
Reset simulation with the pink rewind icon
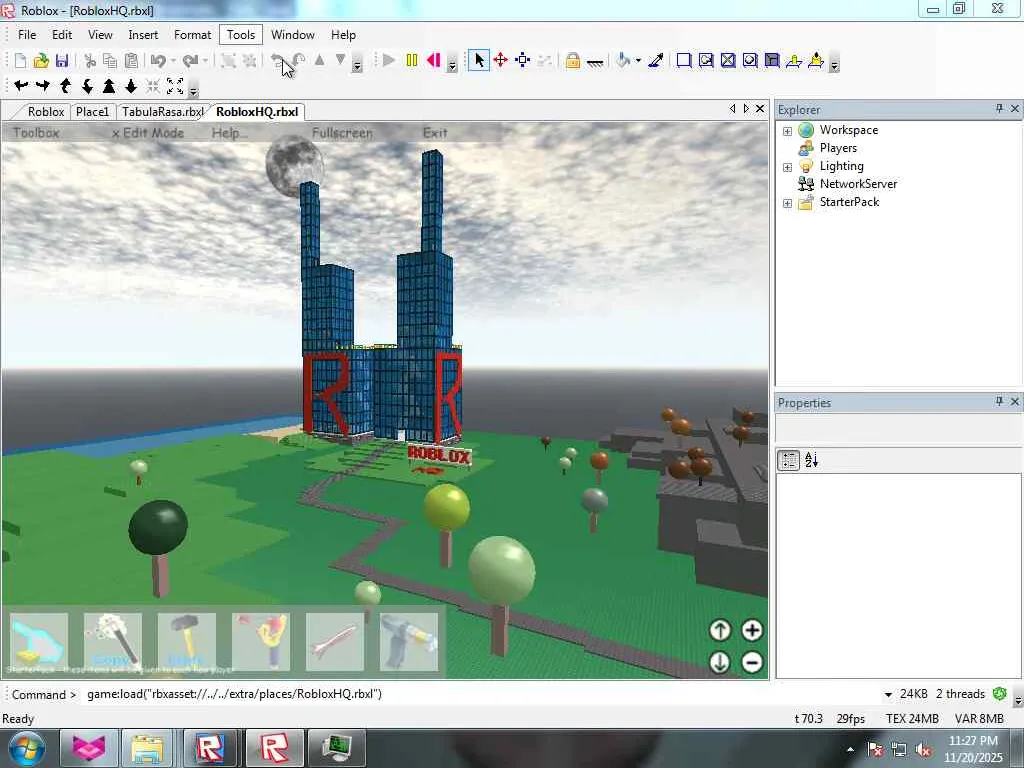pos(434,61)
